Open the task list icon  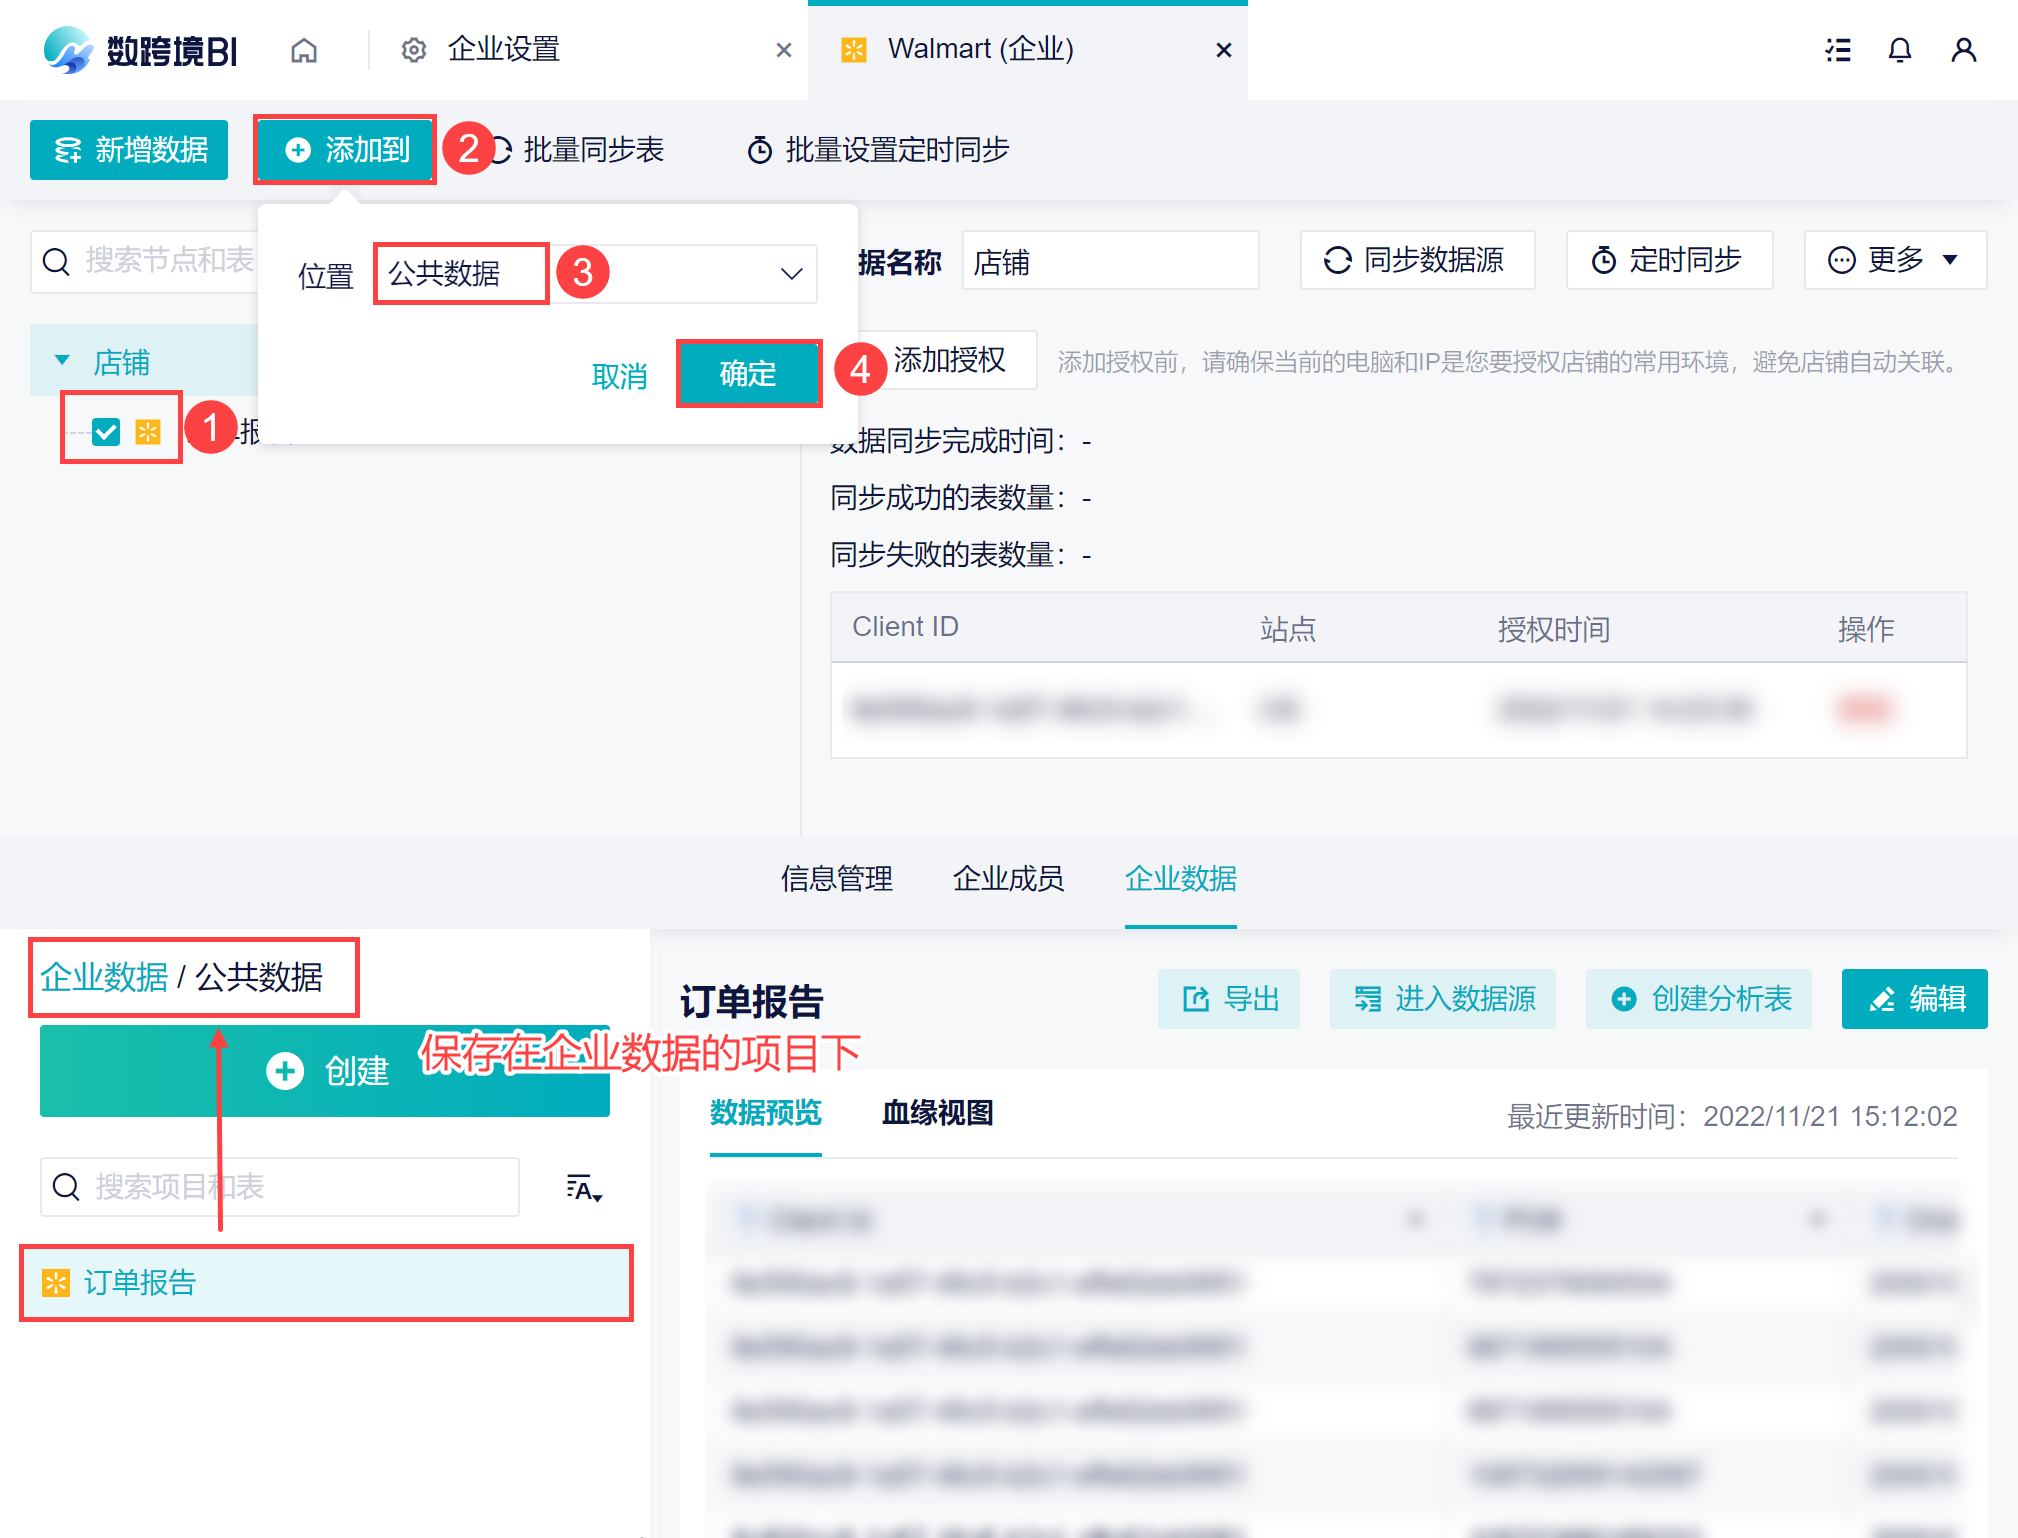pos(1837,50)
